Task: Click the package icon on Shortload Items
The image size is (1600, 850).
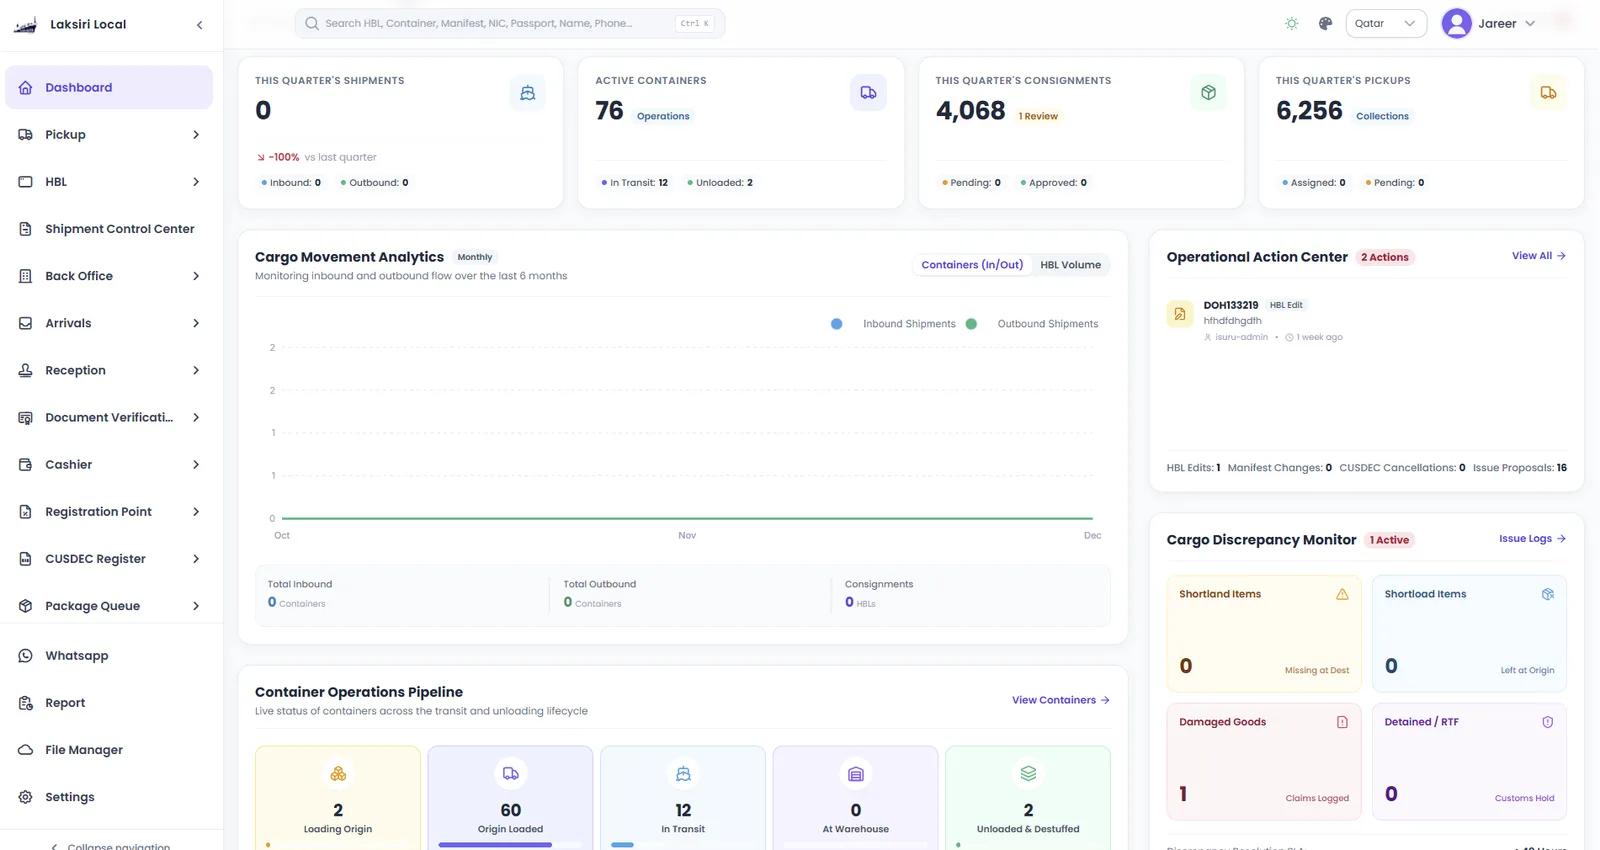Action: coord(1548,594)
